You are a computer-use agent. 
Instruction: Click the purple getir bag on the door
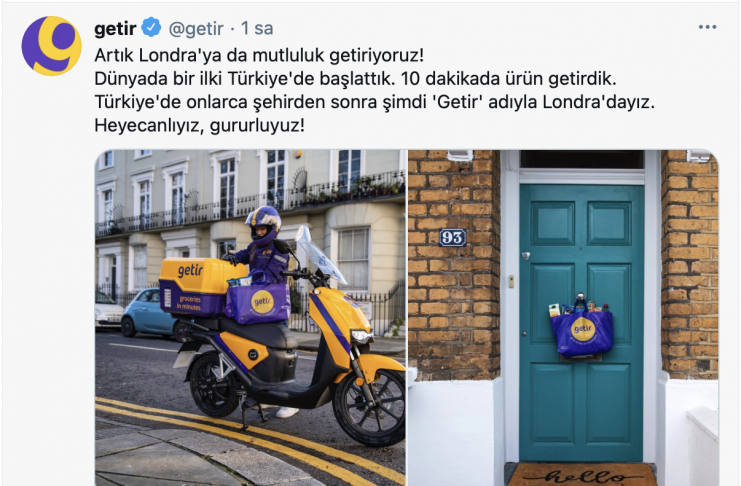tap(582, 327)
